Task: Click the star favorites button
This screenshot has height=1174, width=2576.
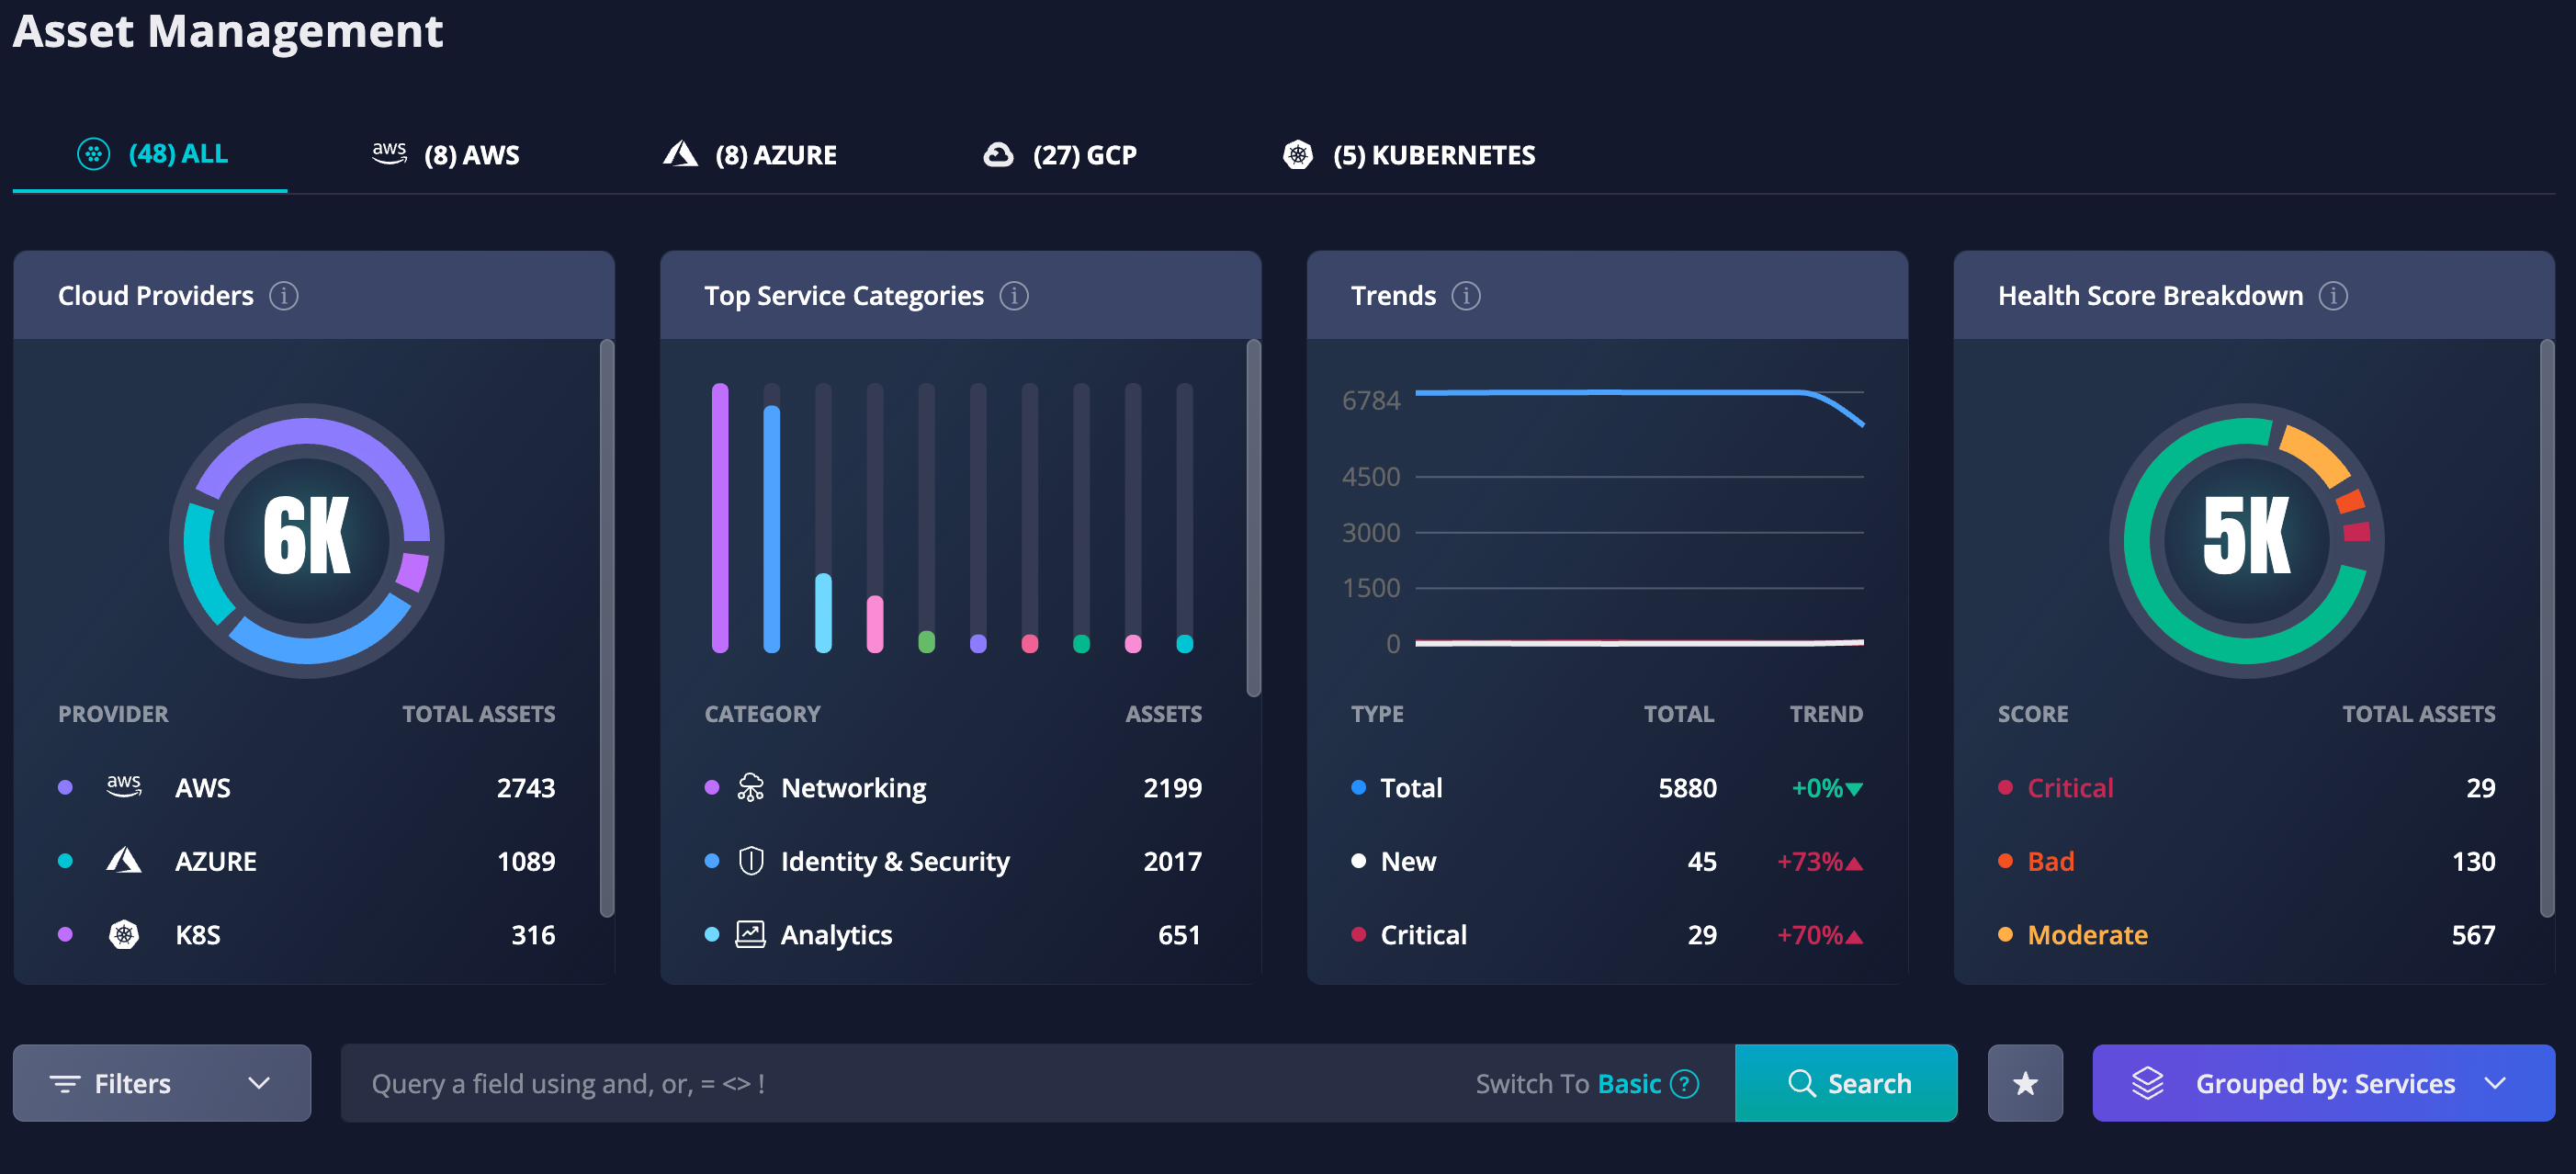Action: point(2025,1083)
